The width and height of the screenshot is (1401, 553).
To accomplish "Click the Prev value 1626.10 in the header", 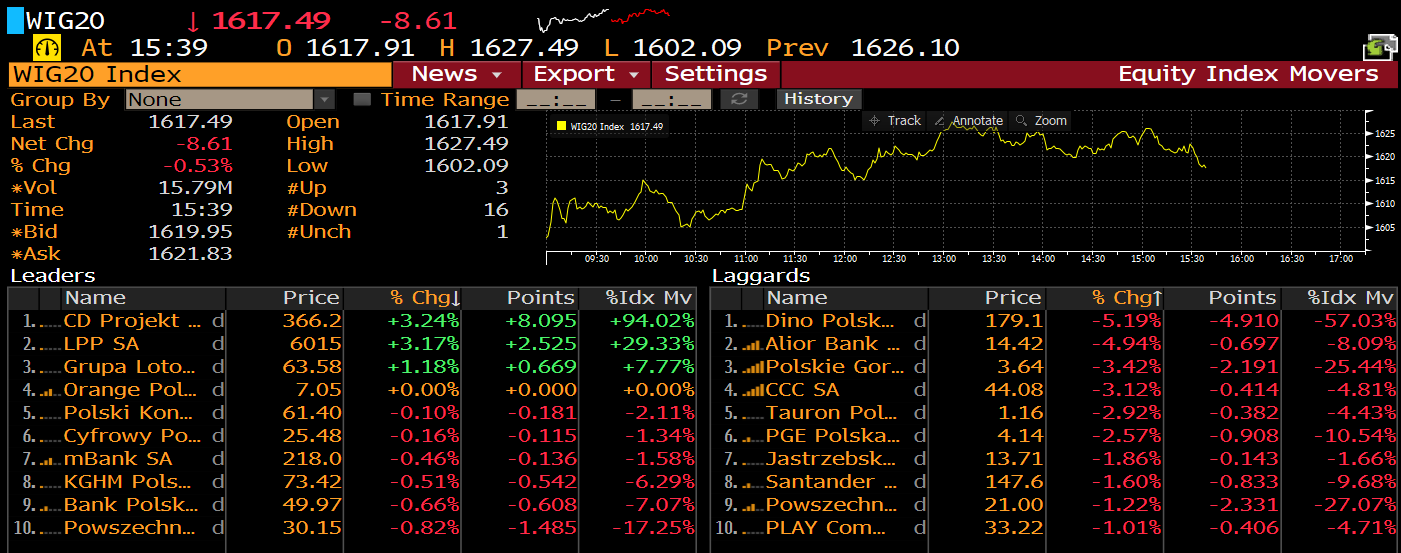I will point(905,48).
